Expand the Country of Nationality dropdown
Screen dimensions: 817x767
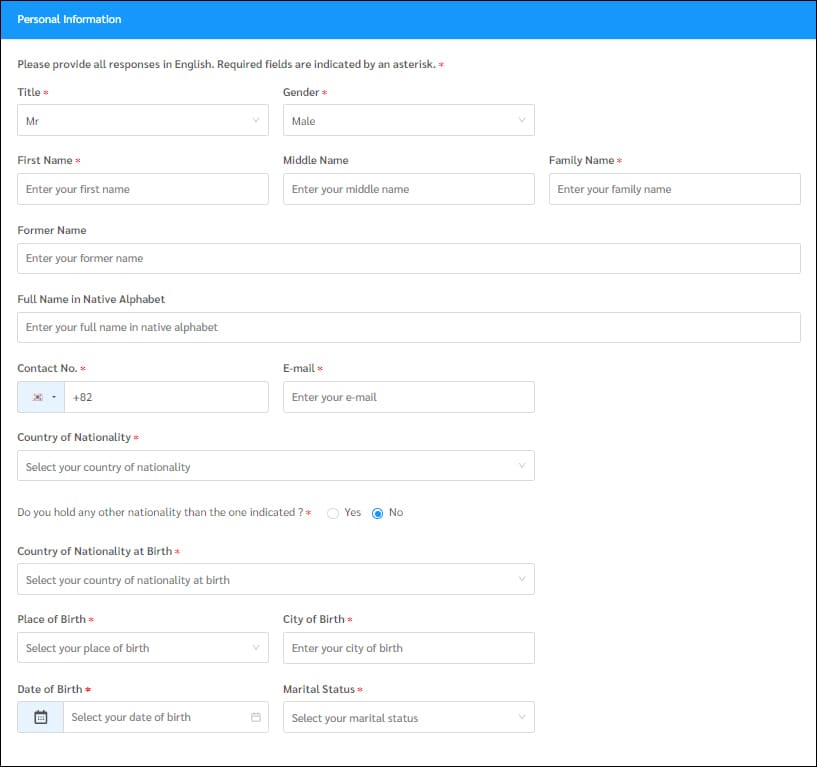coord(276,466)
